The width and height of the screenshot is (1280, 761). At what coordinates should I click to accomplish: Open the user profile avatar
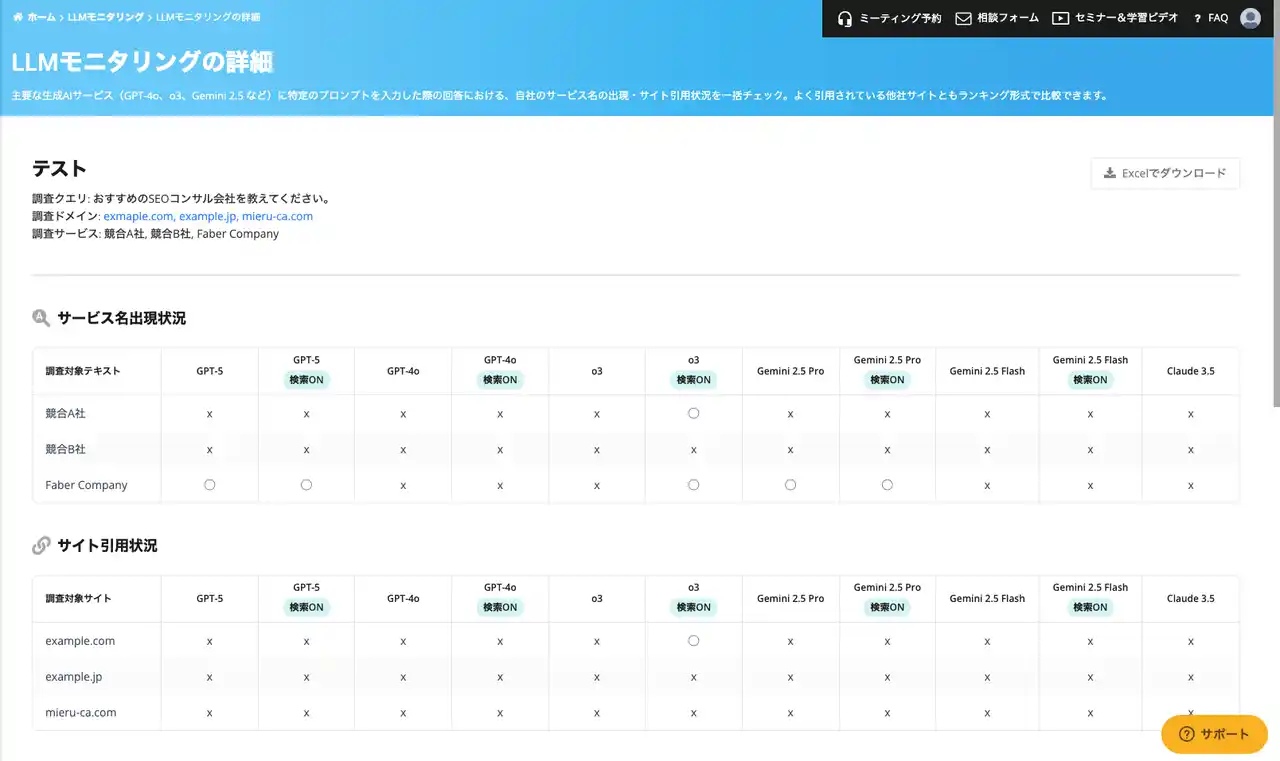pos(1250,18)
